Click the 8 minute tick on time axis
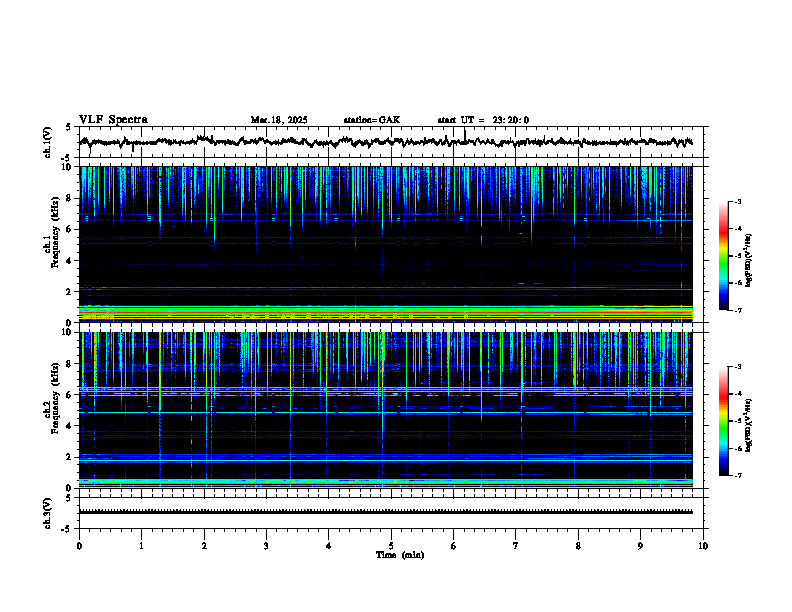 pos(578,546)
